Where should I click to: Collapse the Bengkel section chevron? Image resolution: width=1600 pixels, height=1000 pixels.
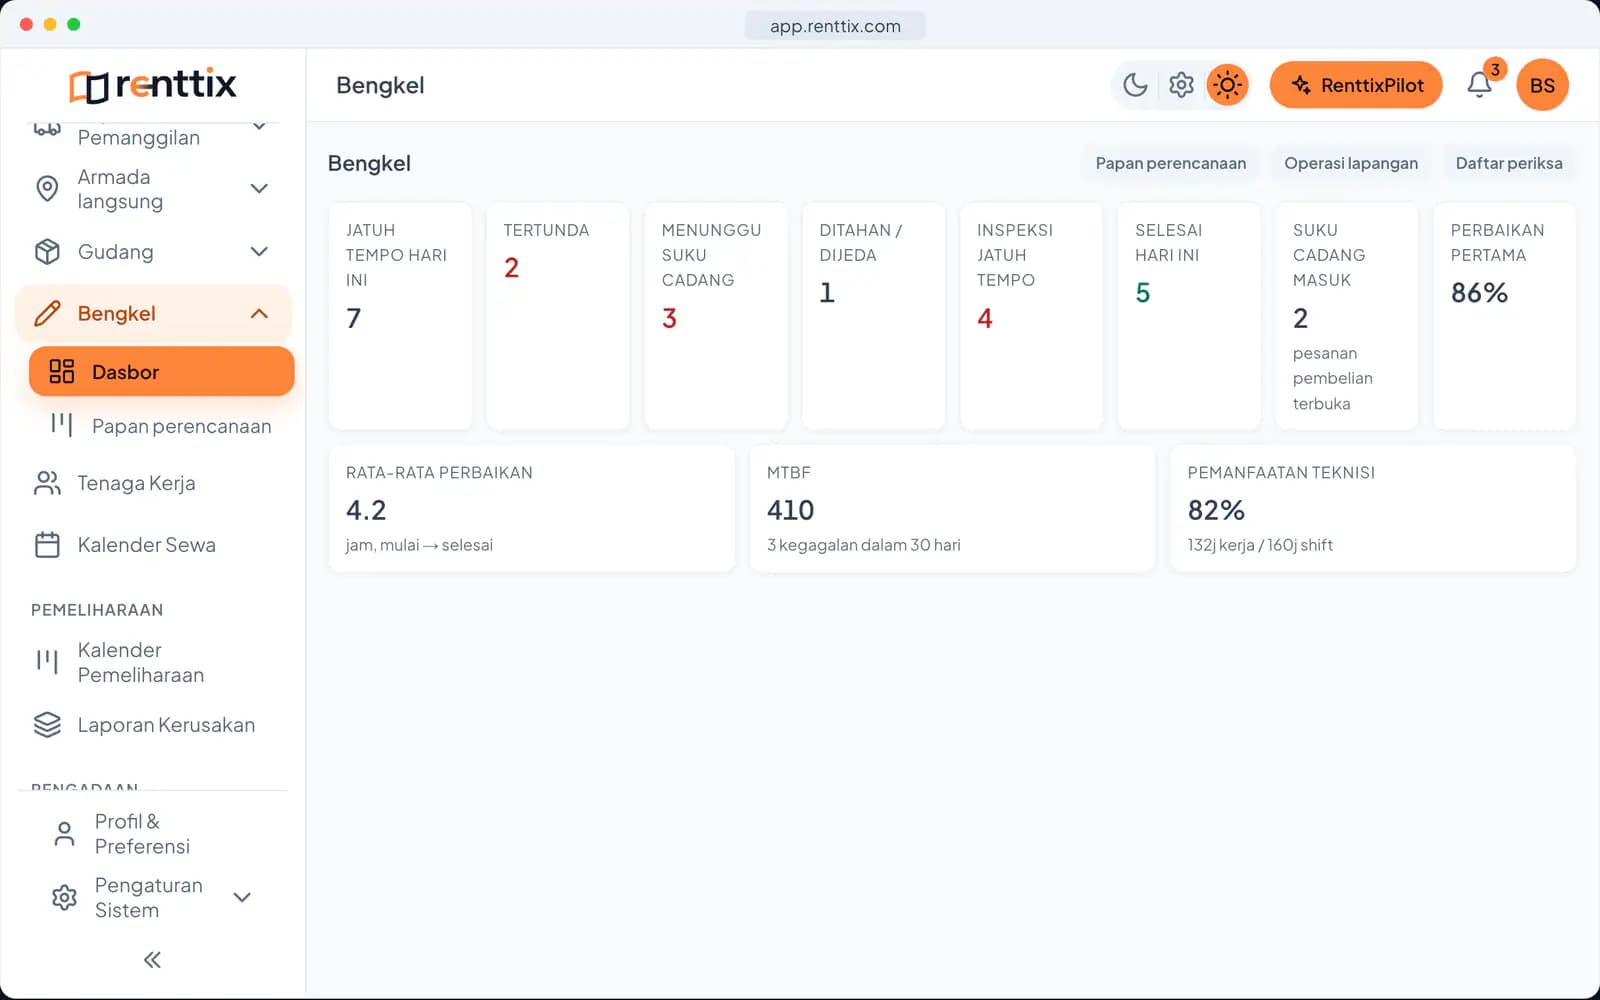[259, 314]
